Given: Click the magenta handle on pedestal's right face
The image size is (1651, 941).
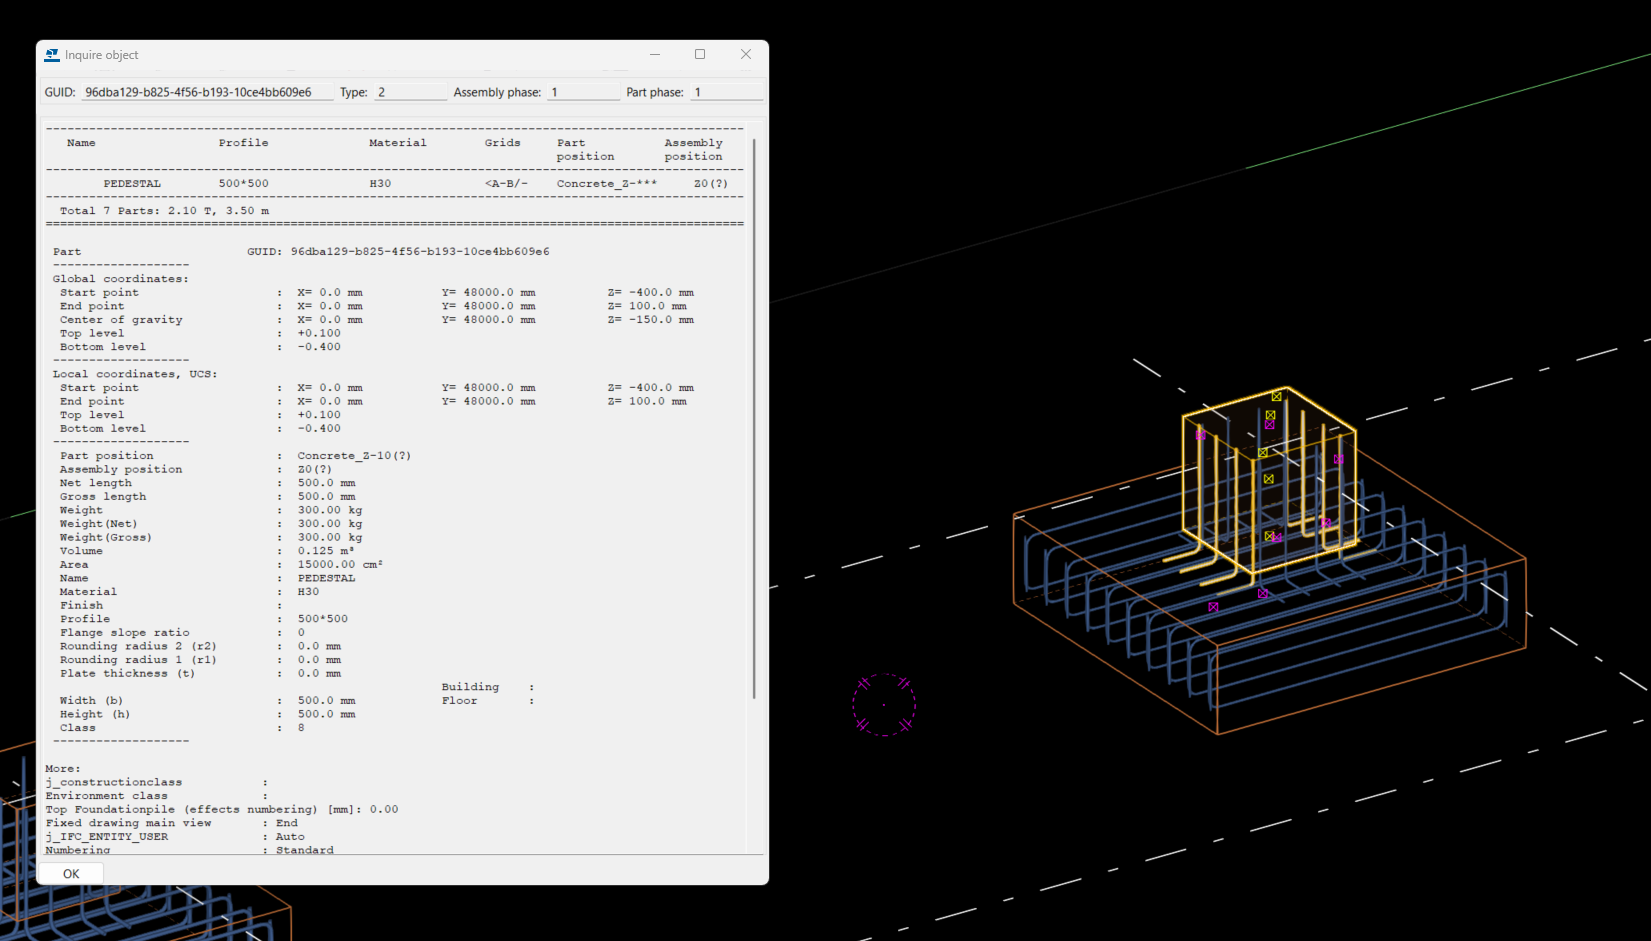Looking at the screenshot, I should tap(1338, 459).
